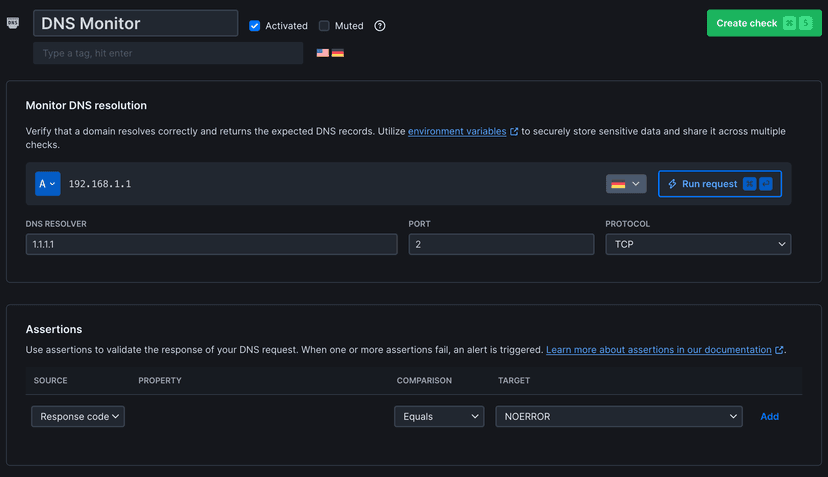This screenshot has width=828, height=477.
Task: Click Add to add the assertion
Action: pyautogui.click(x=769, y=416)
